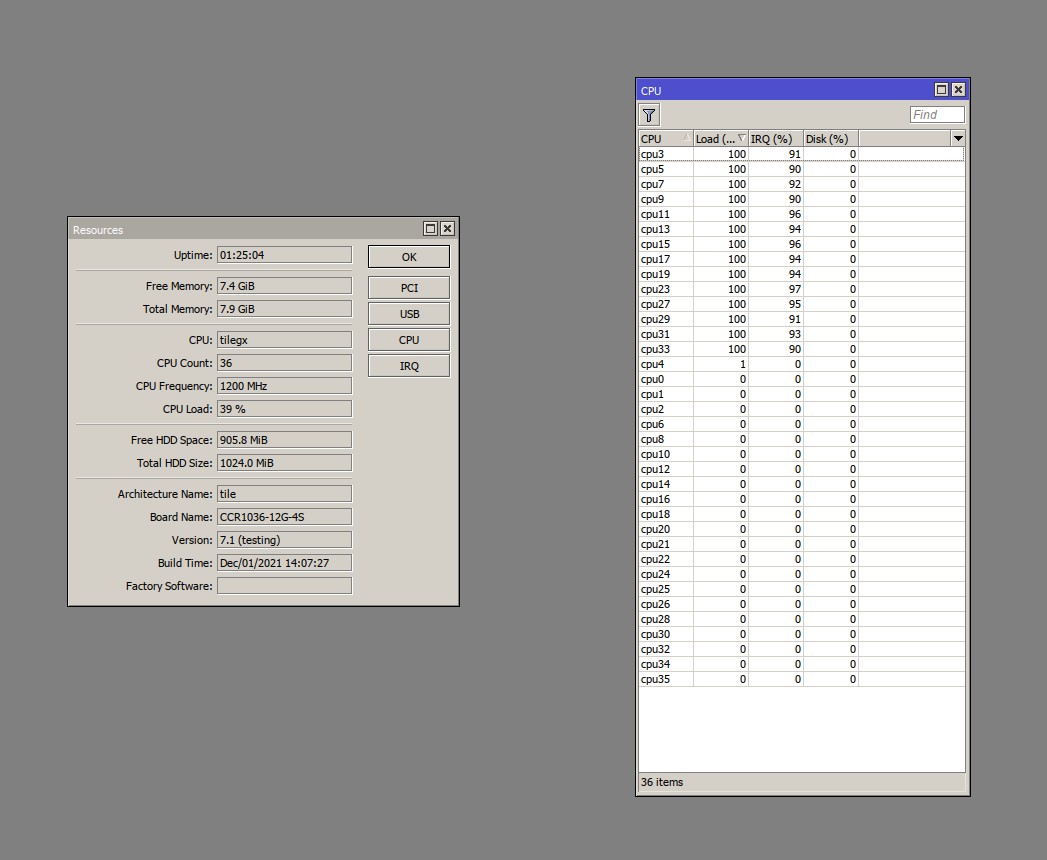This screenshot has height=860, width=1047.
Task: Select the cpu20 row
Action: point(801,529)
